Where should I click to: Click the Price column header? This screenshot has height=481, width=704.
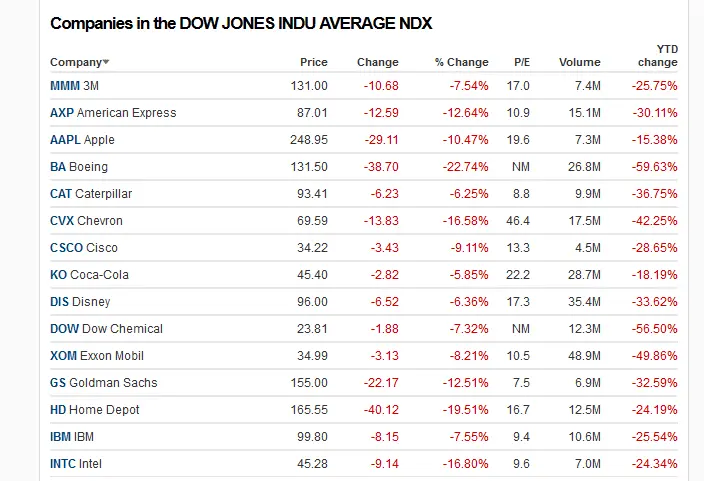point(313,62)
